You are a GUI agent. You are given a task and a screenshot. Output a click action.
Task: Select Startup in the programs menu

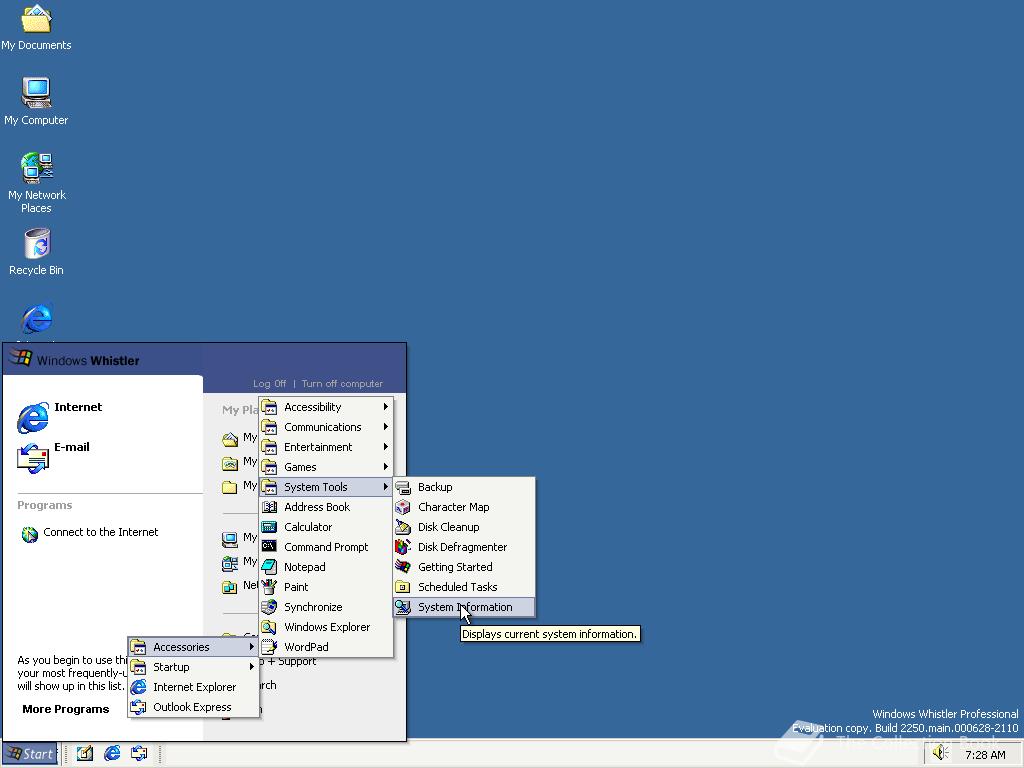point(193,667)
